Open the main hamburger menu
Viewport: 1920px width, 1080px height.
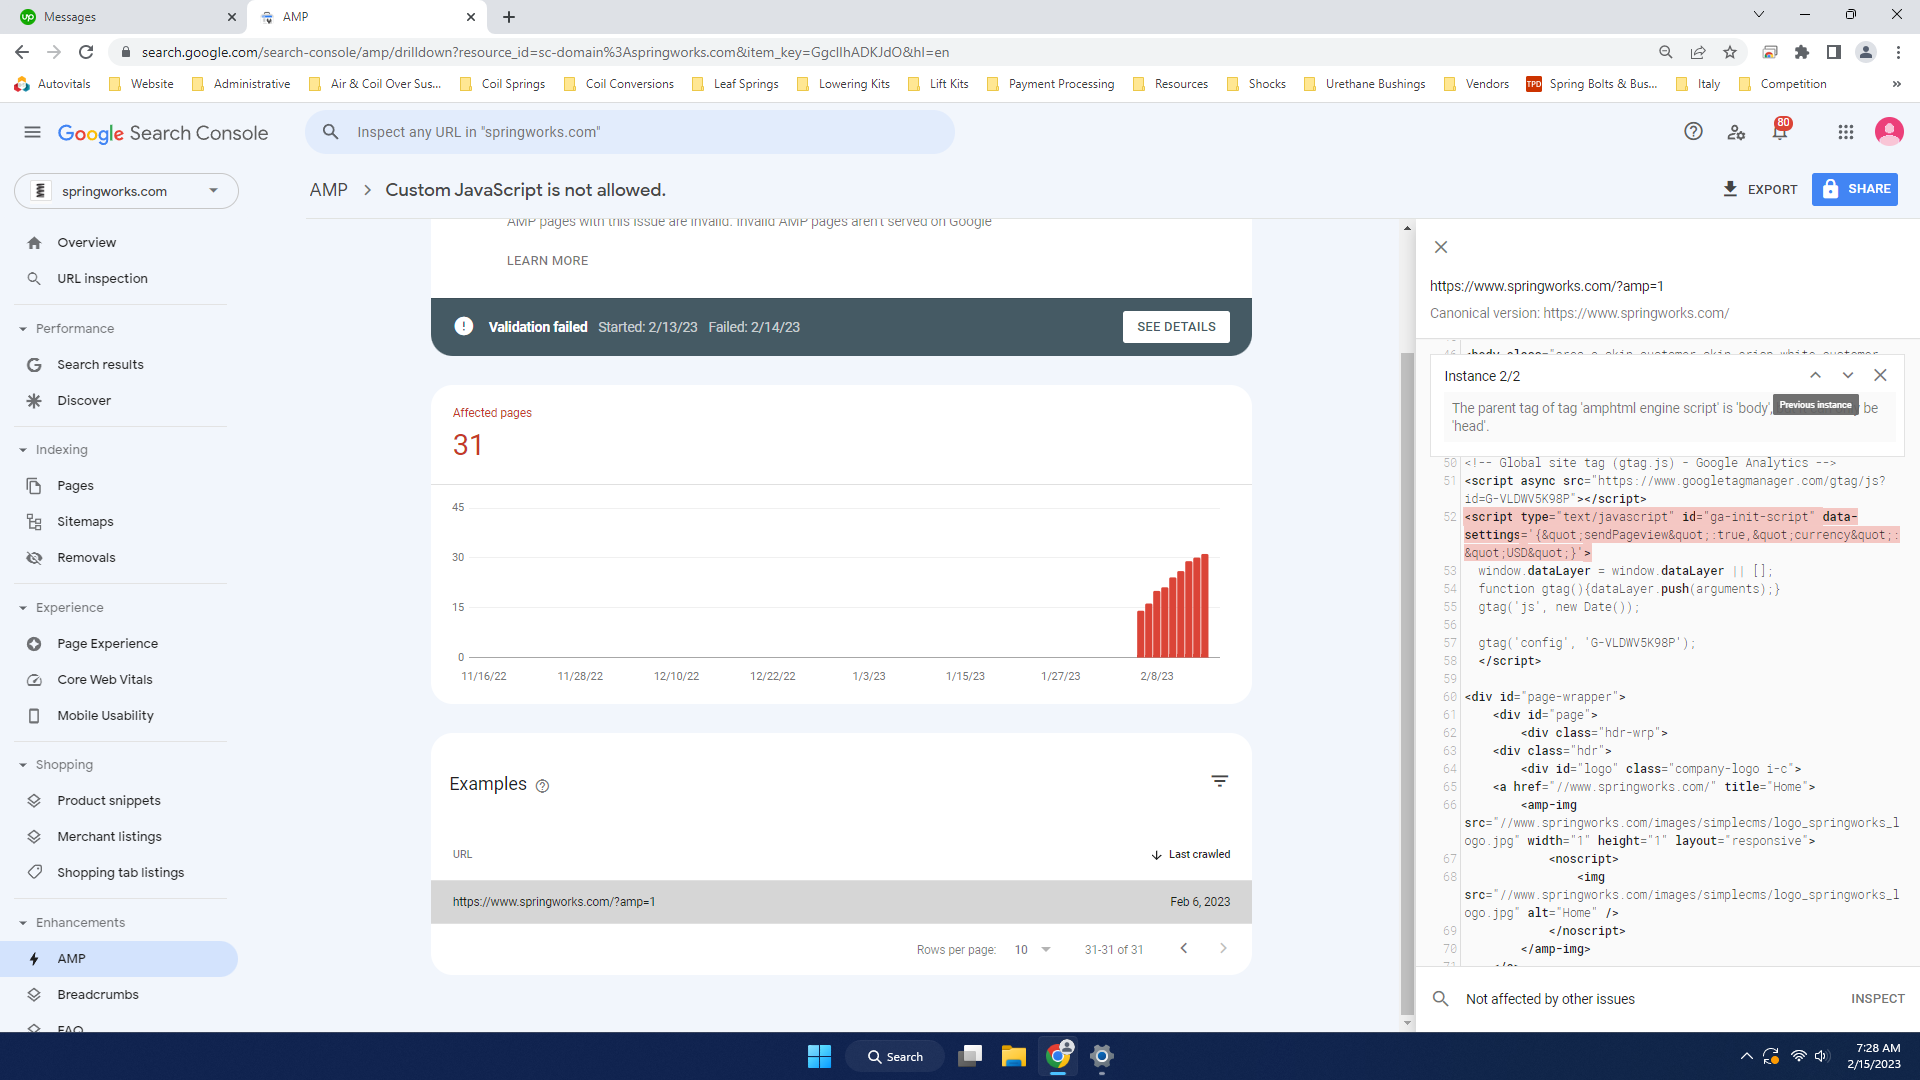point(32,132)
